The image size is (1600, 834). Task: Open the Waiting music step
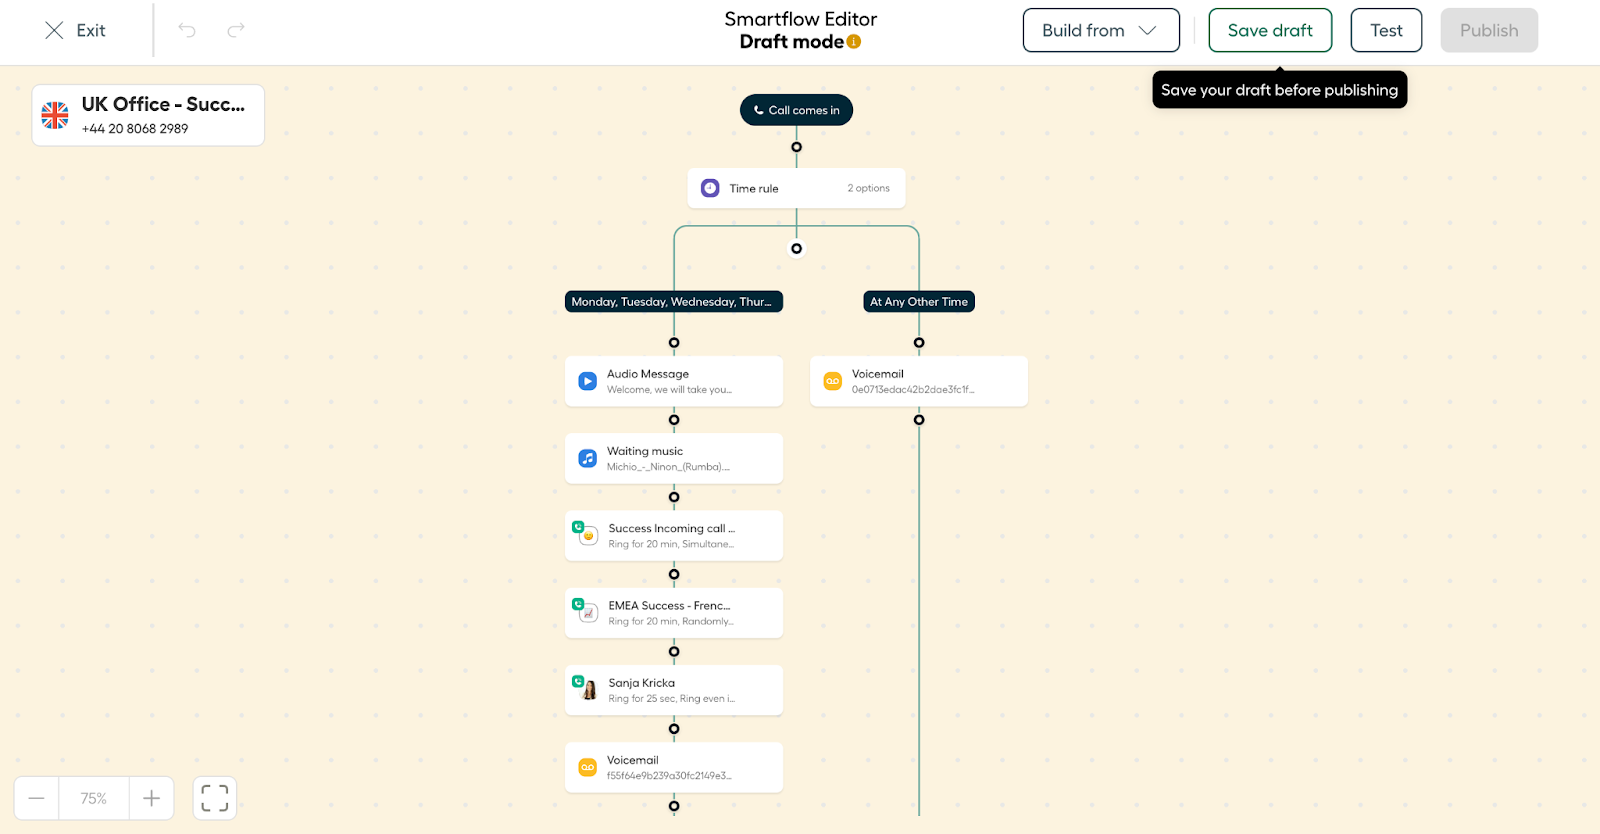click(x=674, y=458)
